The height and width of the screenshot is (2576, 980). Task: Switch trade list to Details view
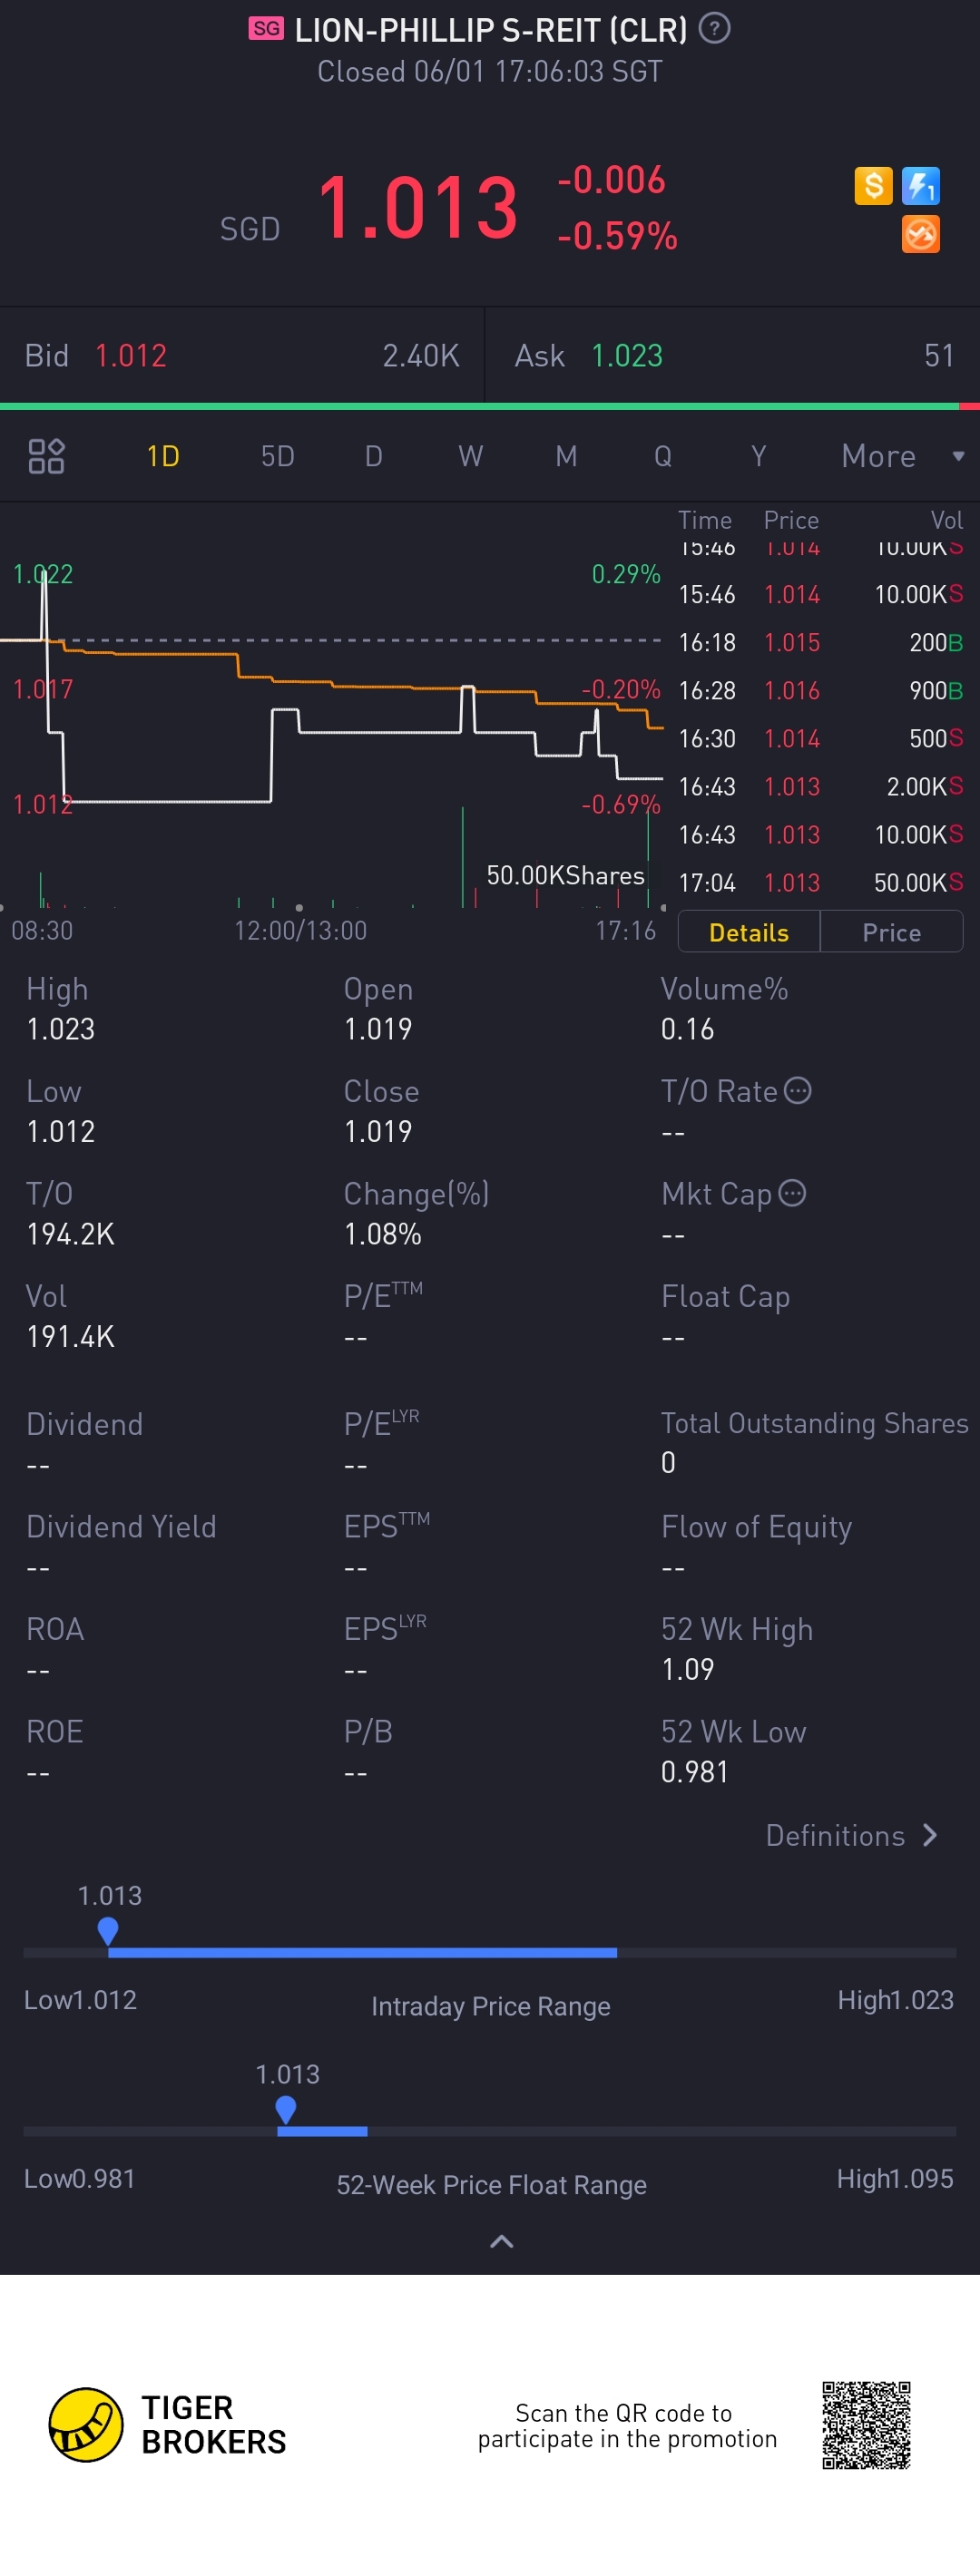coord(748,932)
